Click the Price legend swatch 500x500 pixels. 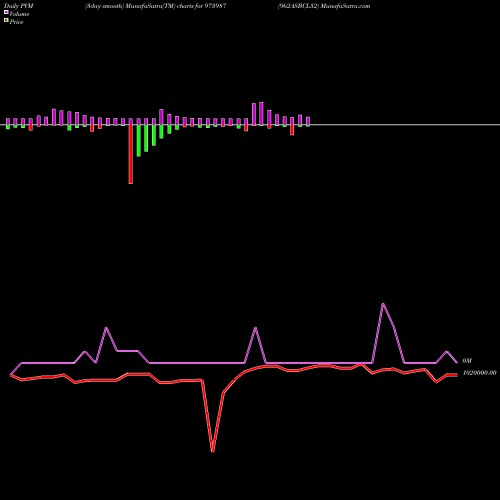[6, 20]
